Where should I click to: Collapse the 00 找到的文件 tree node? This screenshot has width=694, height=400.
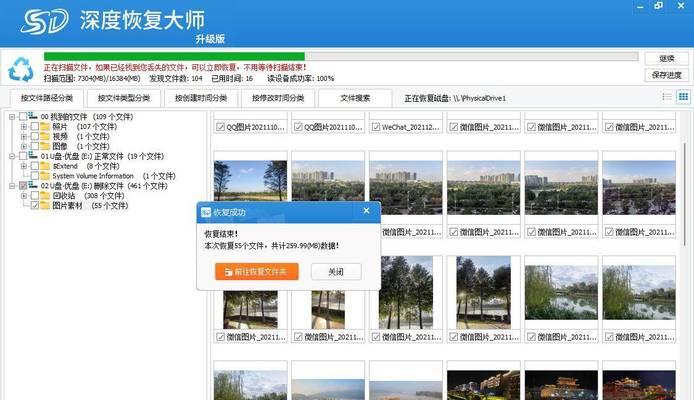click(x=12, y=117)
